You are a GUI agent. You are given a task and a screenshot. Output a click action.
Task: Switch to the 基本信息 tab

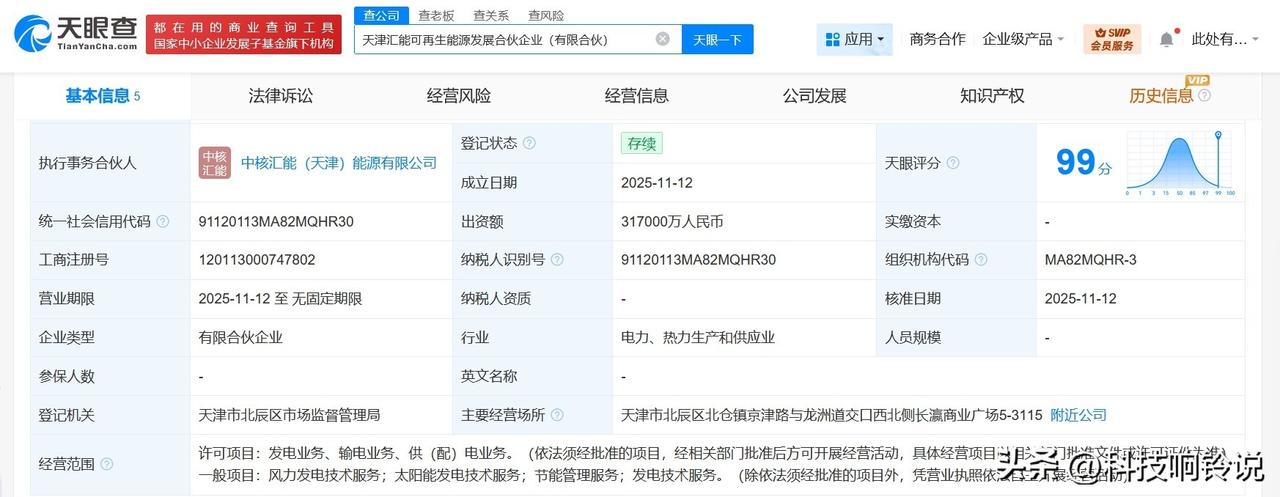[103, 96]
